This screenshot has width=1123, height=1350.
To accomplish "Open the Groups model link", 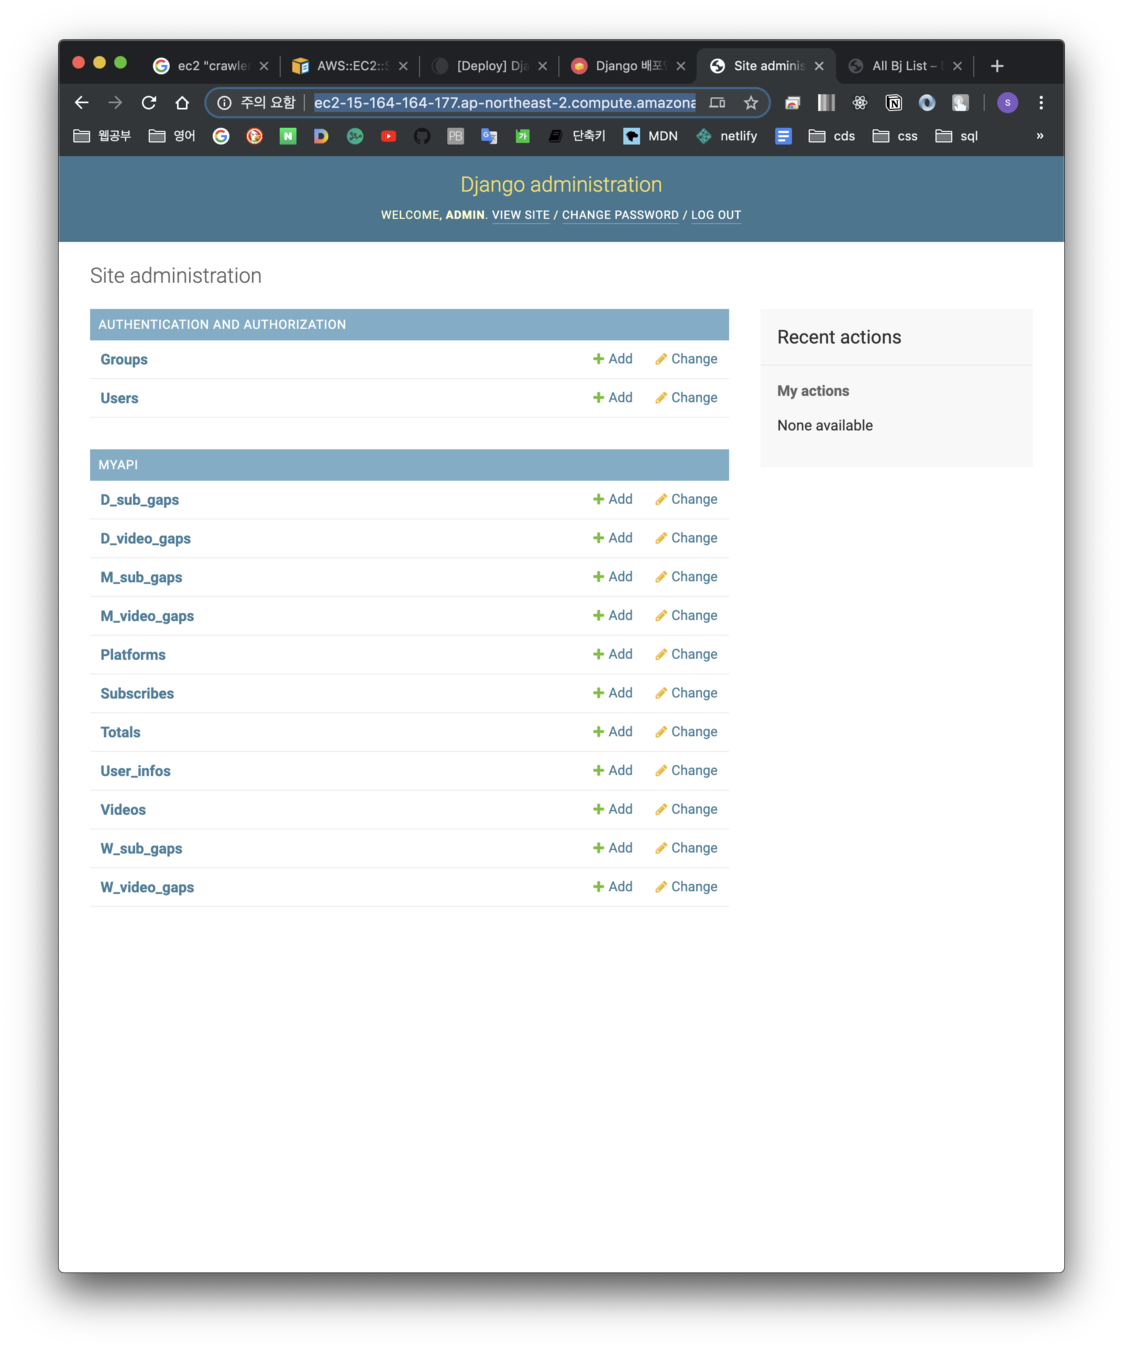I will (124, 360).
